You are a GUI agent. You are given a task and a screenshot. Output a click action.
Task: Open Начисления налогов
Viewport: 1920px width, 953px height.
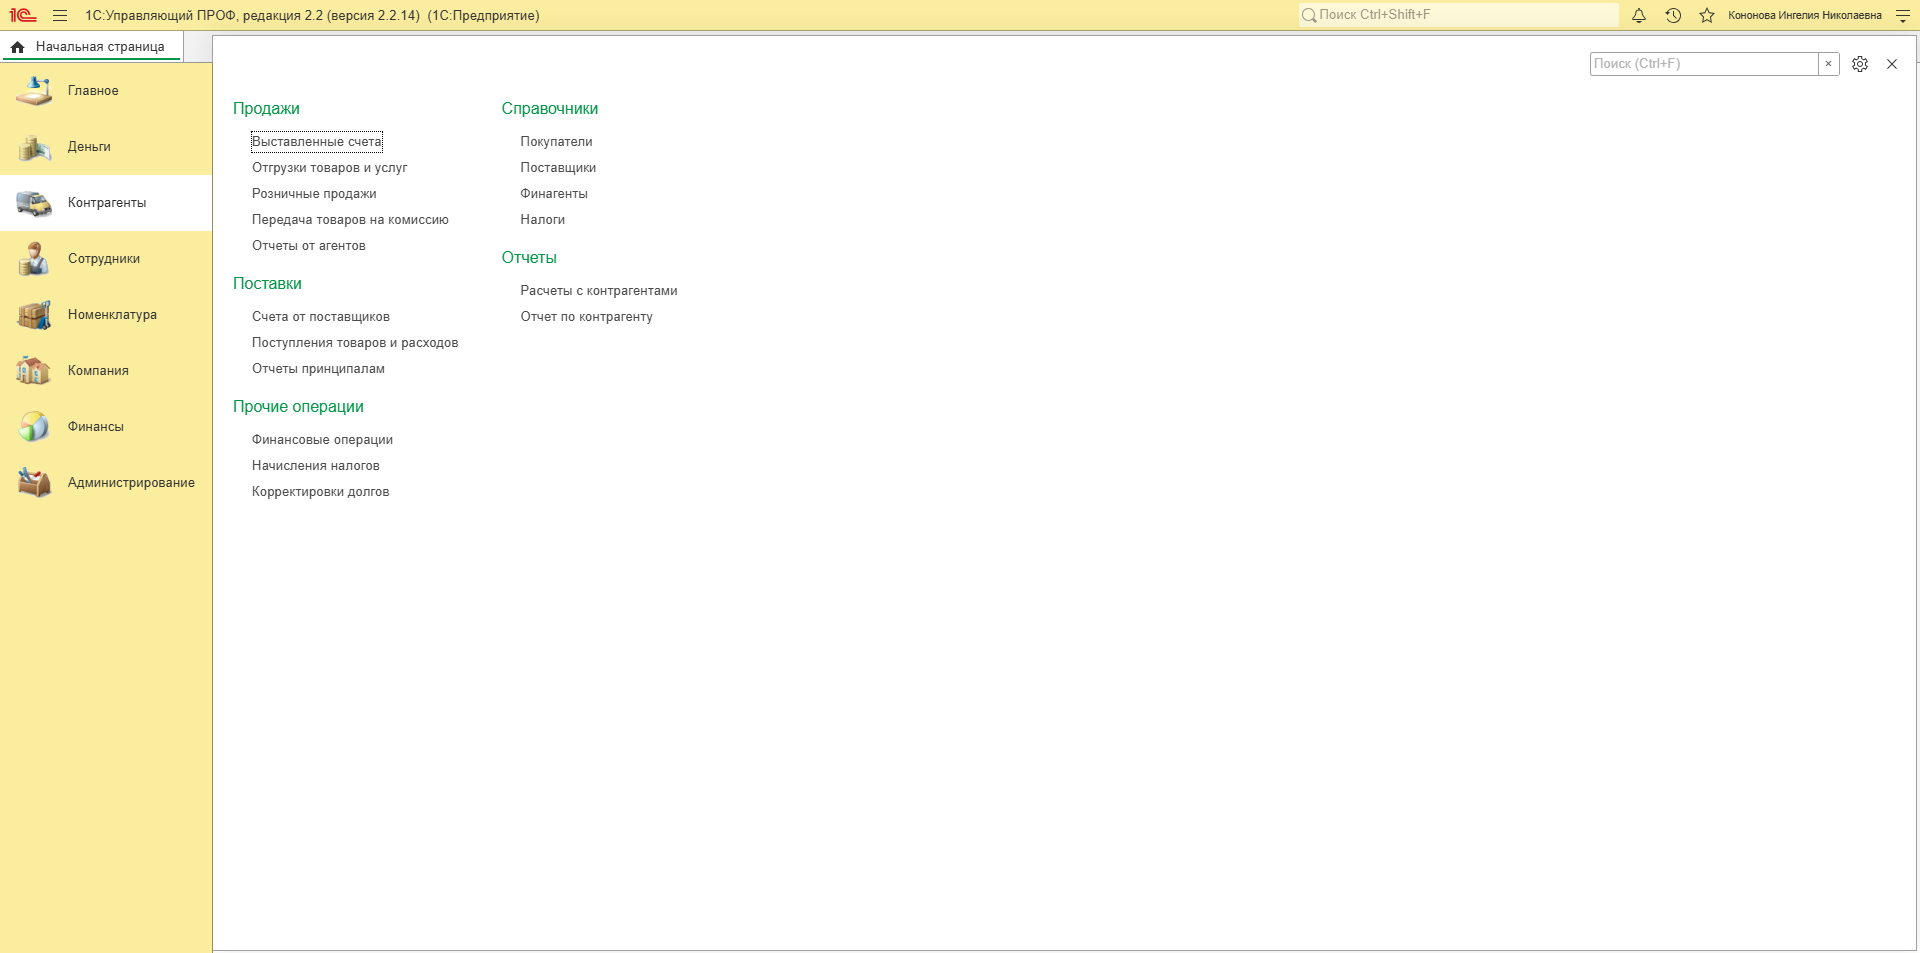[x=316, y=466]
